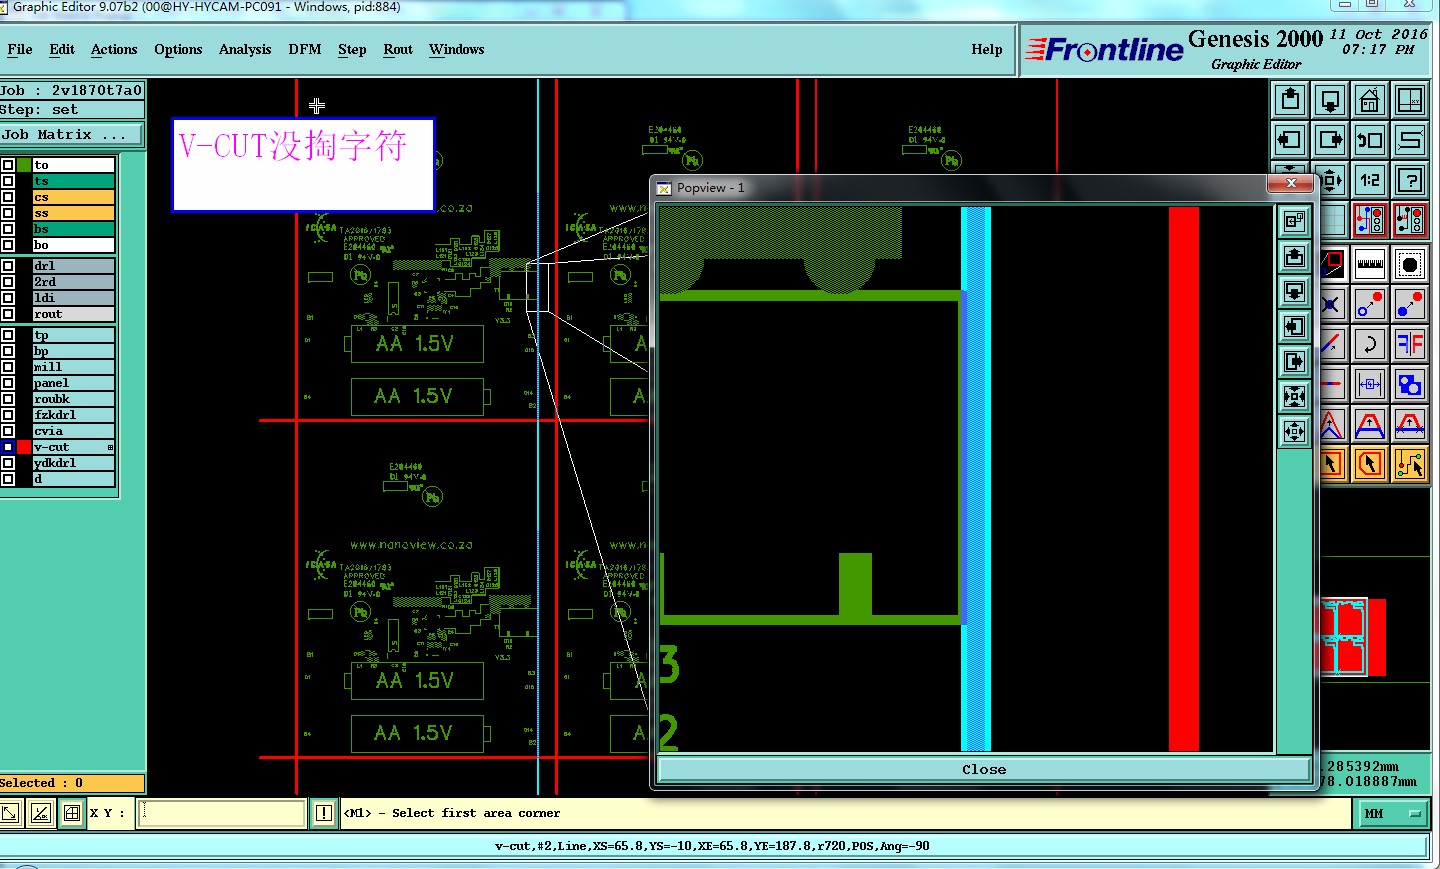
Task: Toggle the v-cut layer checkbox
Action: pyautogui.click(x=8, y=447)
